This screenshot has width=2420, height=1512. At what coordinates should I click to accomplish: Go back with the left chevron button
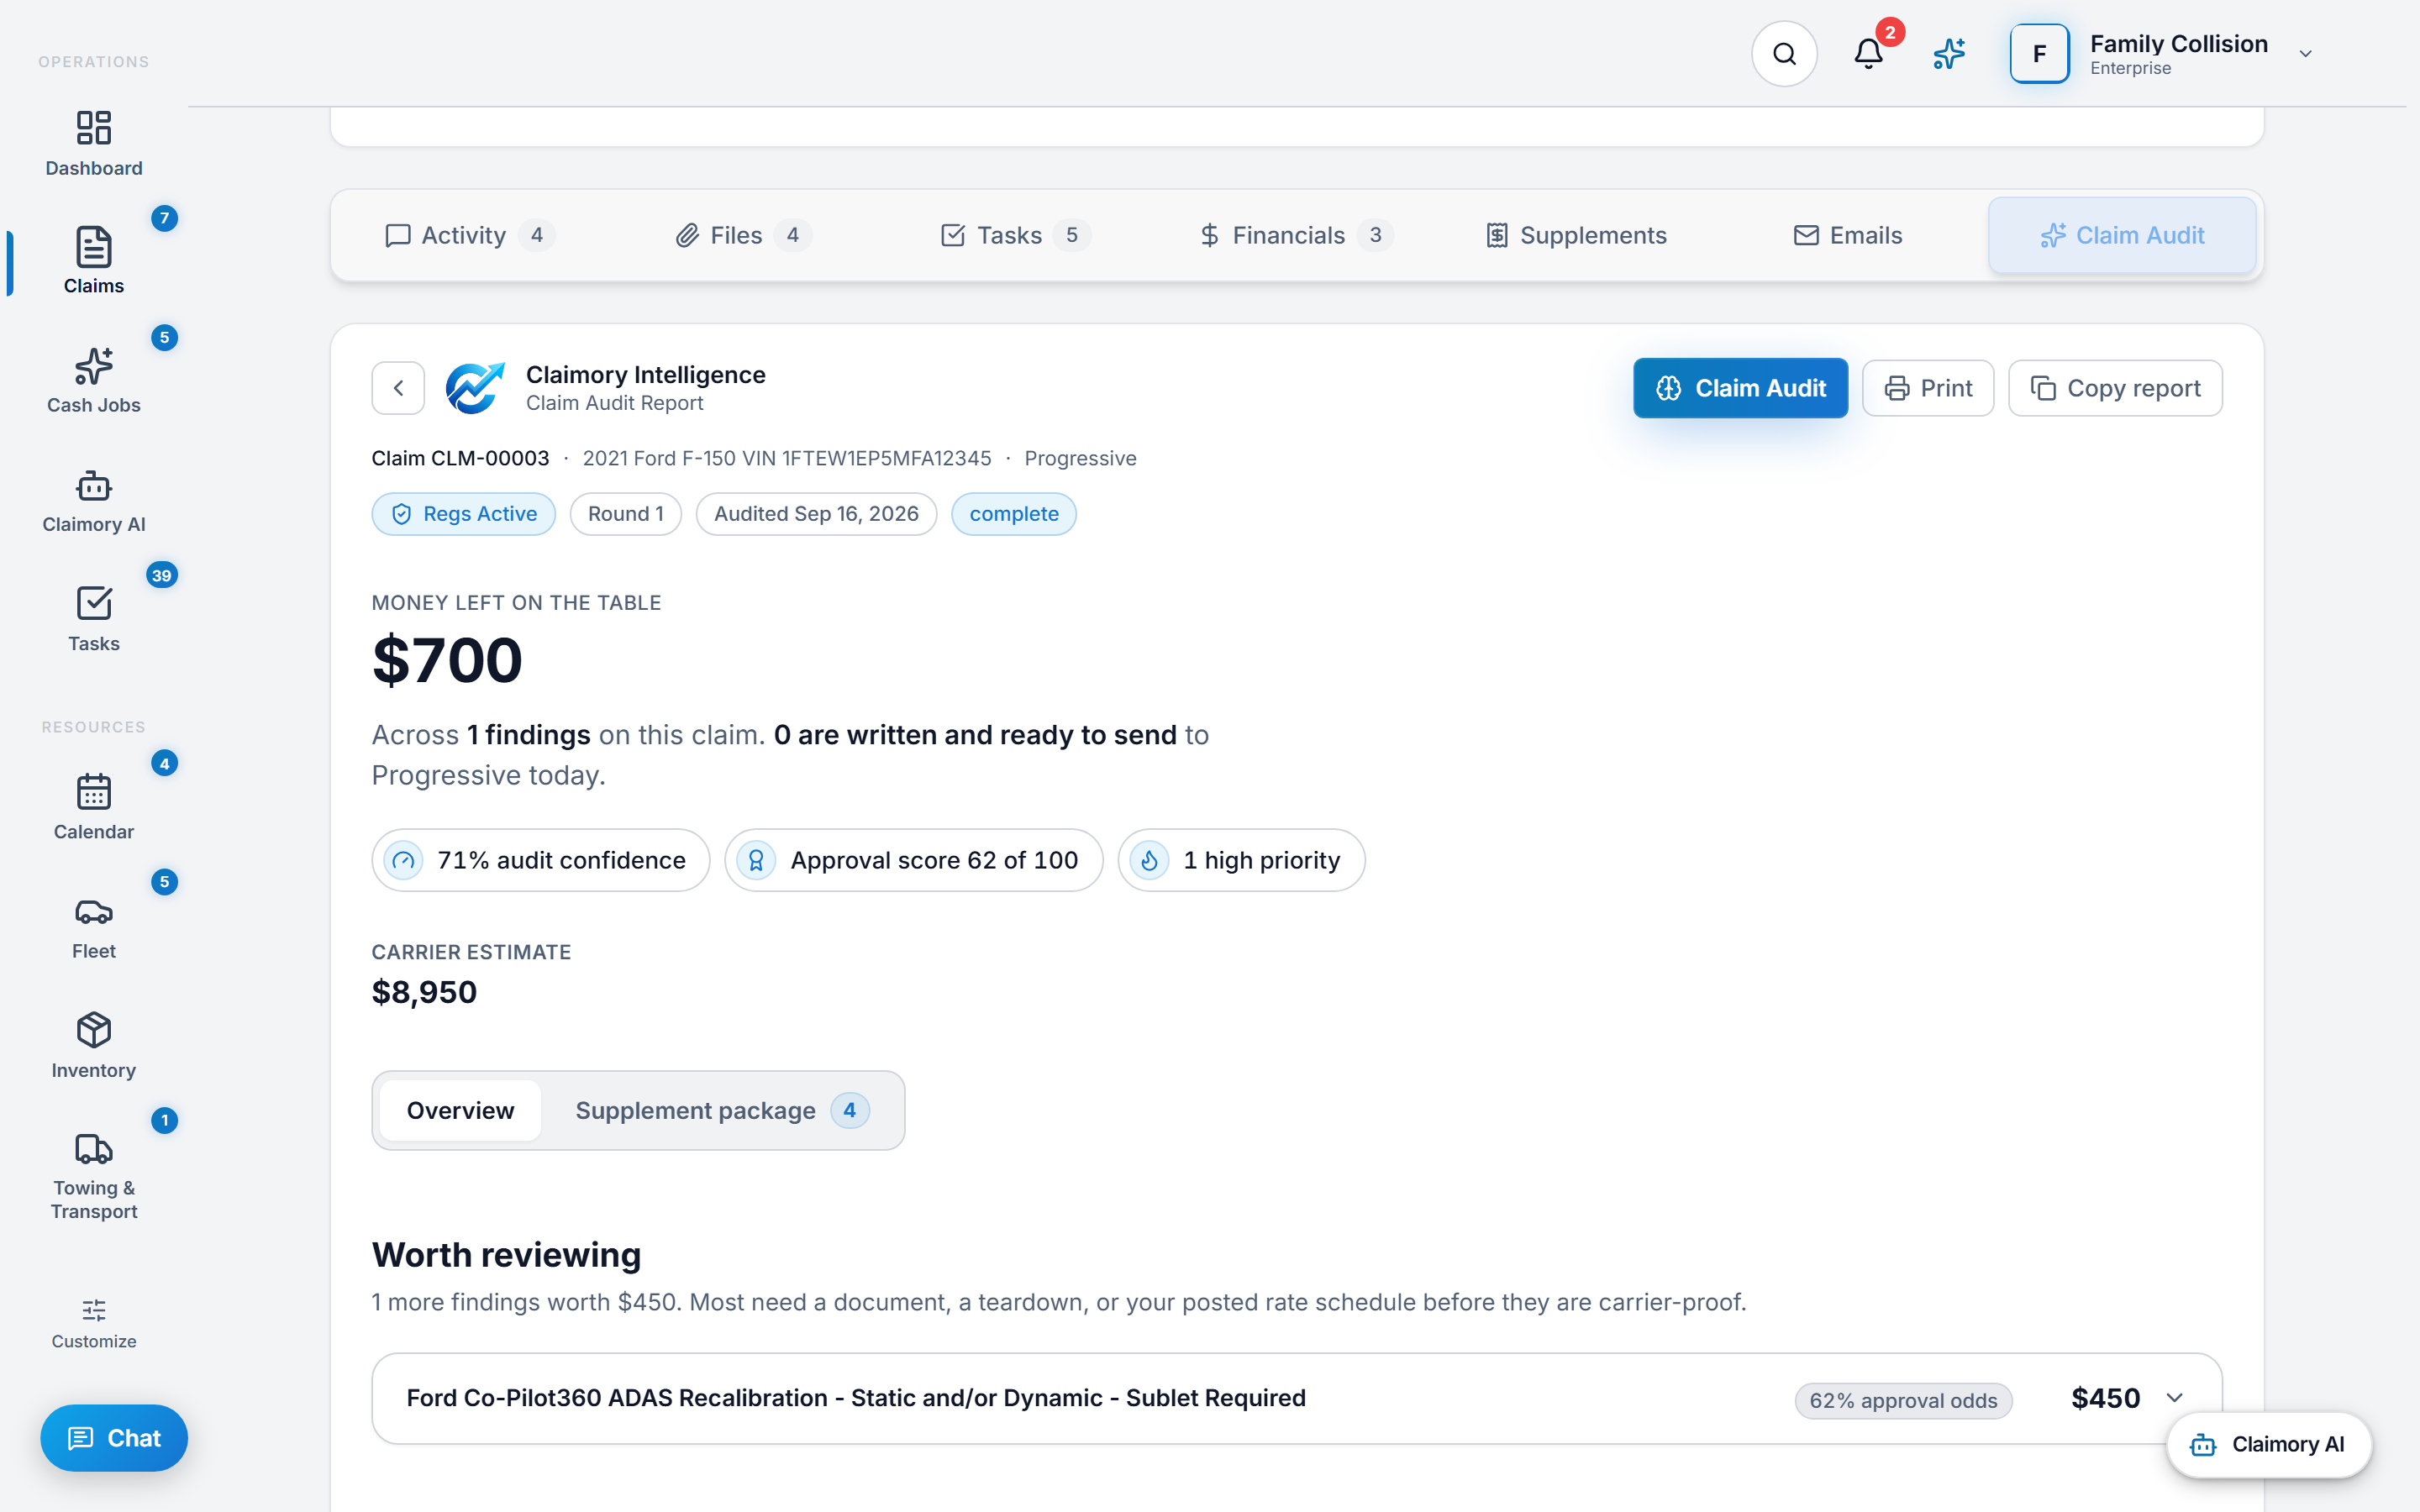(398, 388)
